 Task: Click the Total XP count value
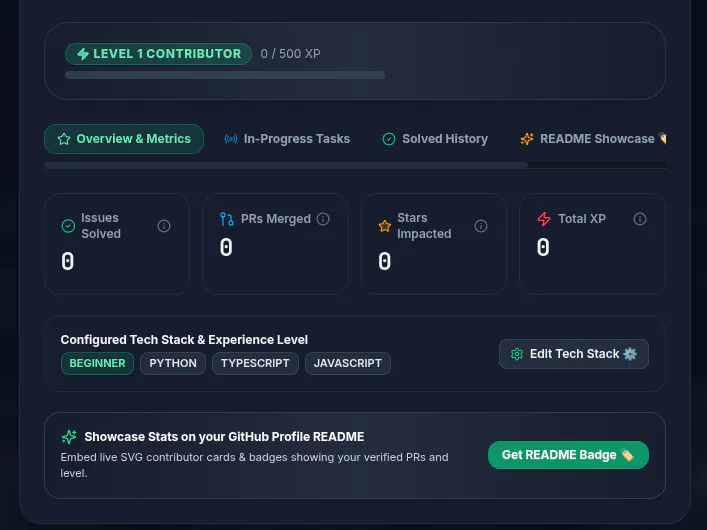(543, 248)
